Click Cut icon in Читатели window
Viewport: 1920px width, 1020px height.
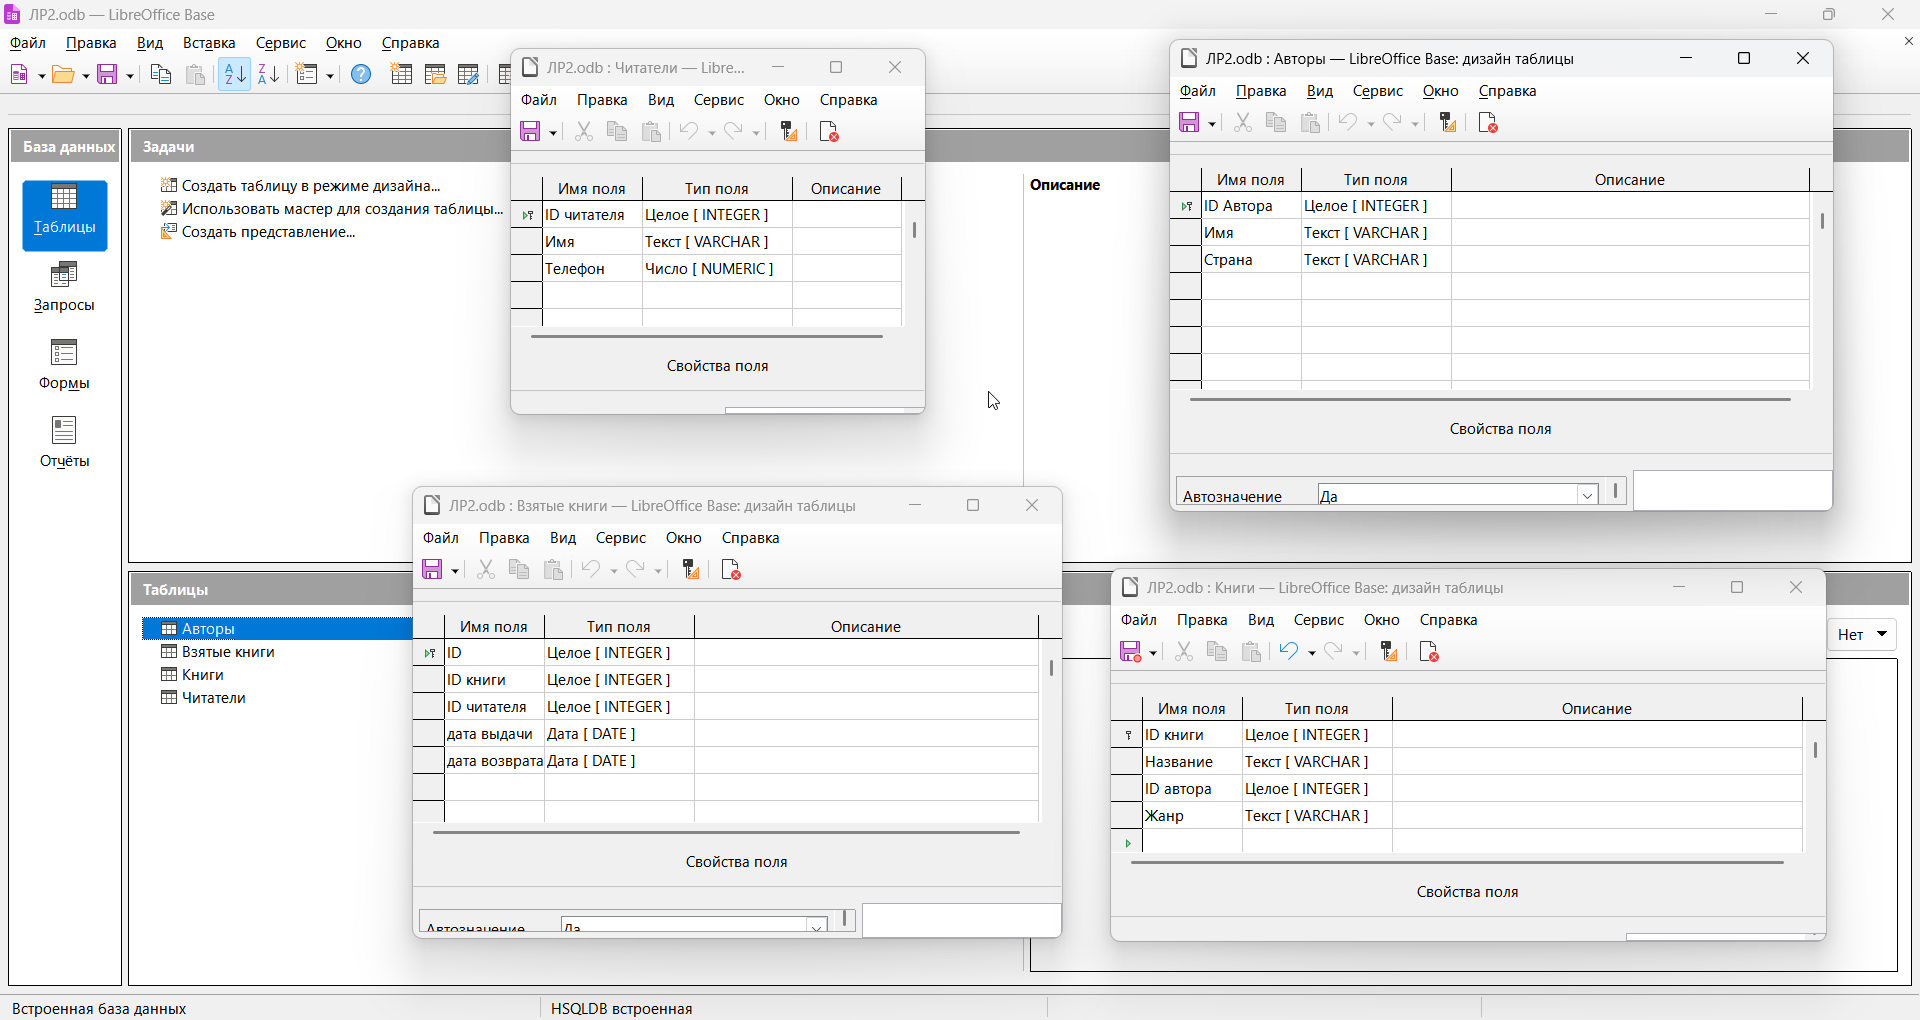[584, 132]
